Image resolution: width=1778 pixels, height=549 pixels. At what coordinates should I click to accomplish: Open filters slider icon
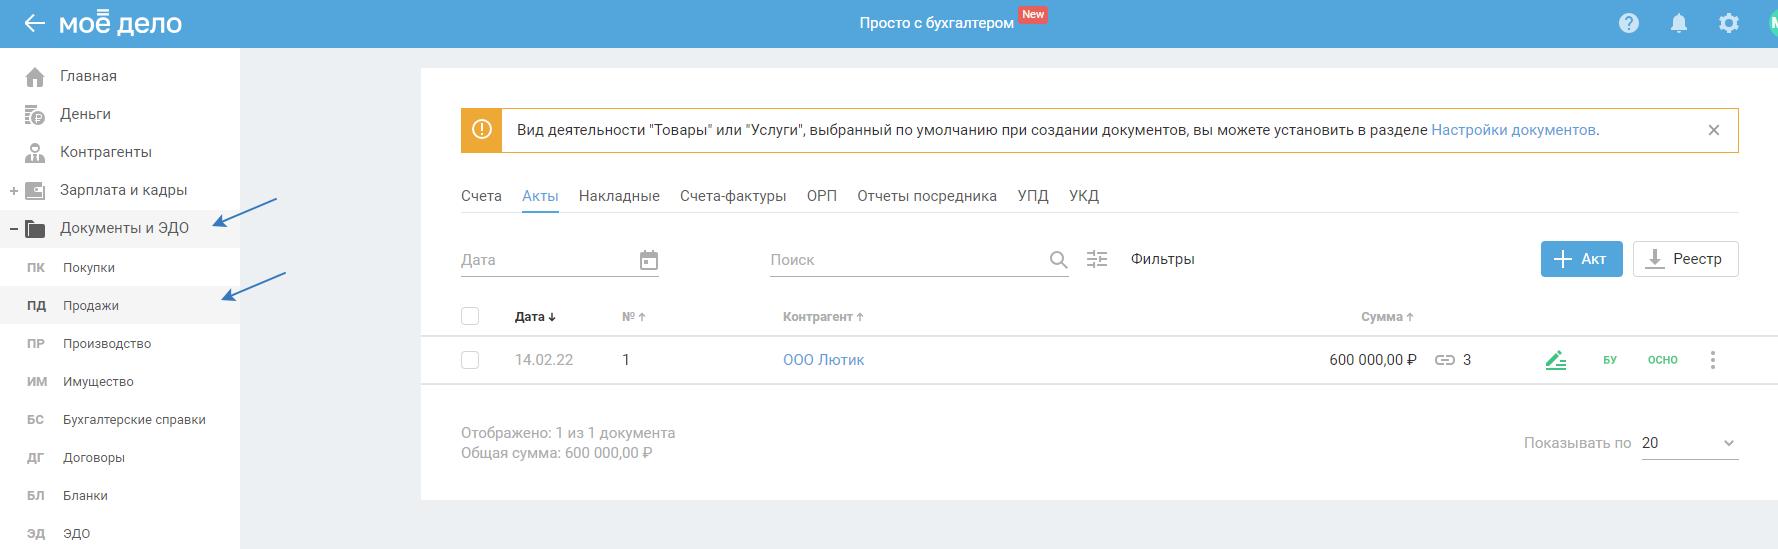coord(1097,259)
